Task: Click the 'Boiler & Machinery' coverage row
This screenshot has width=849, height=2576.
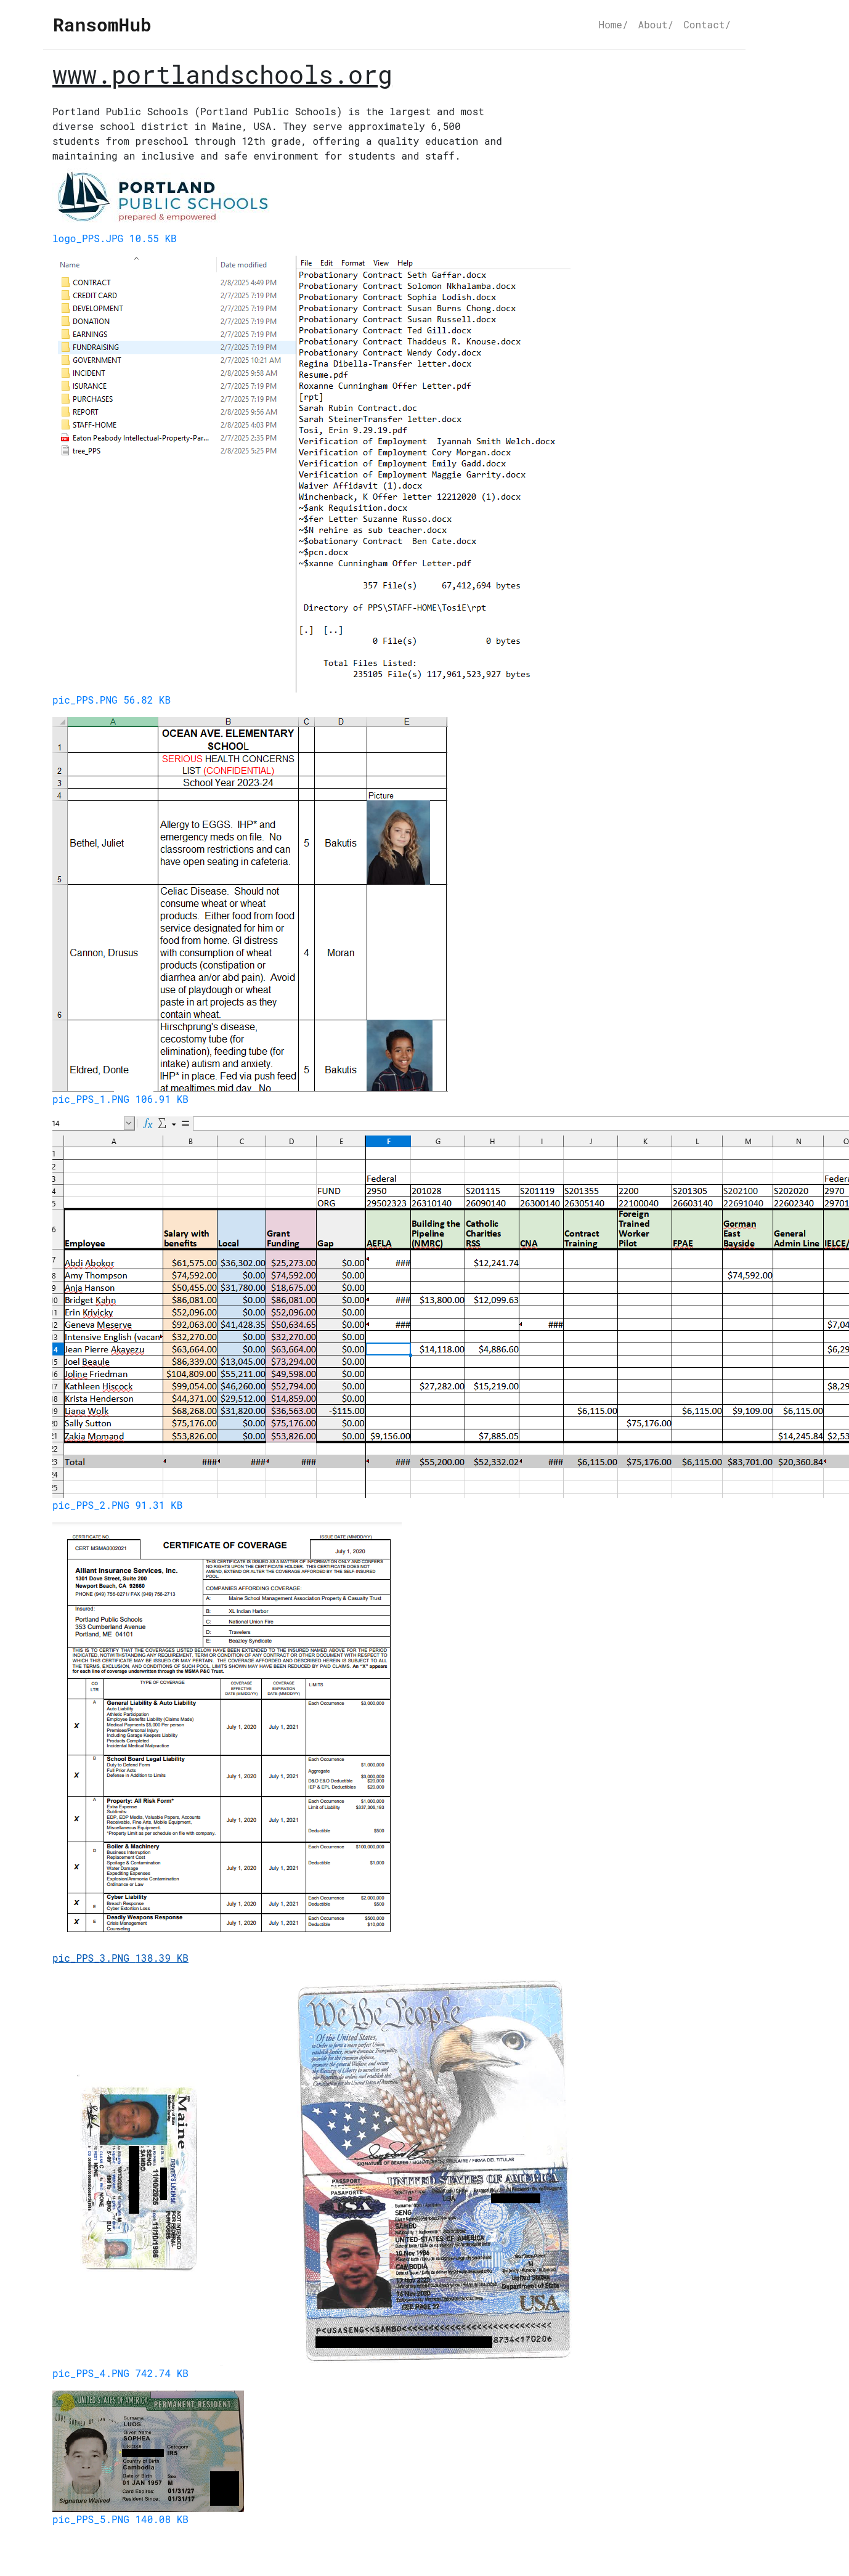Action: [229, 1867]
